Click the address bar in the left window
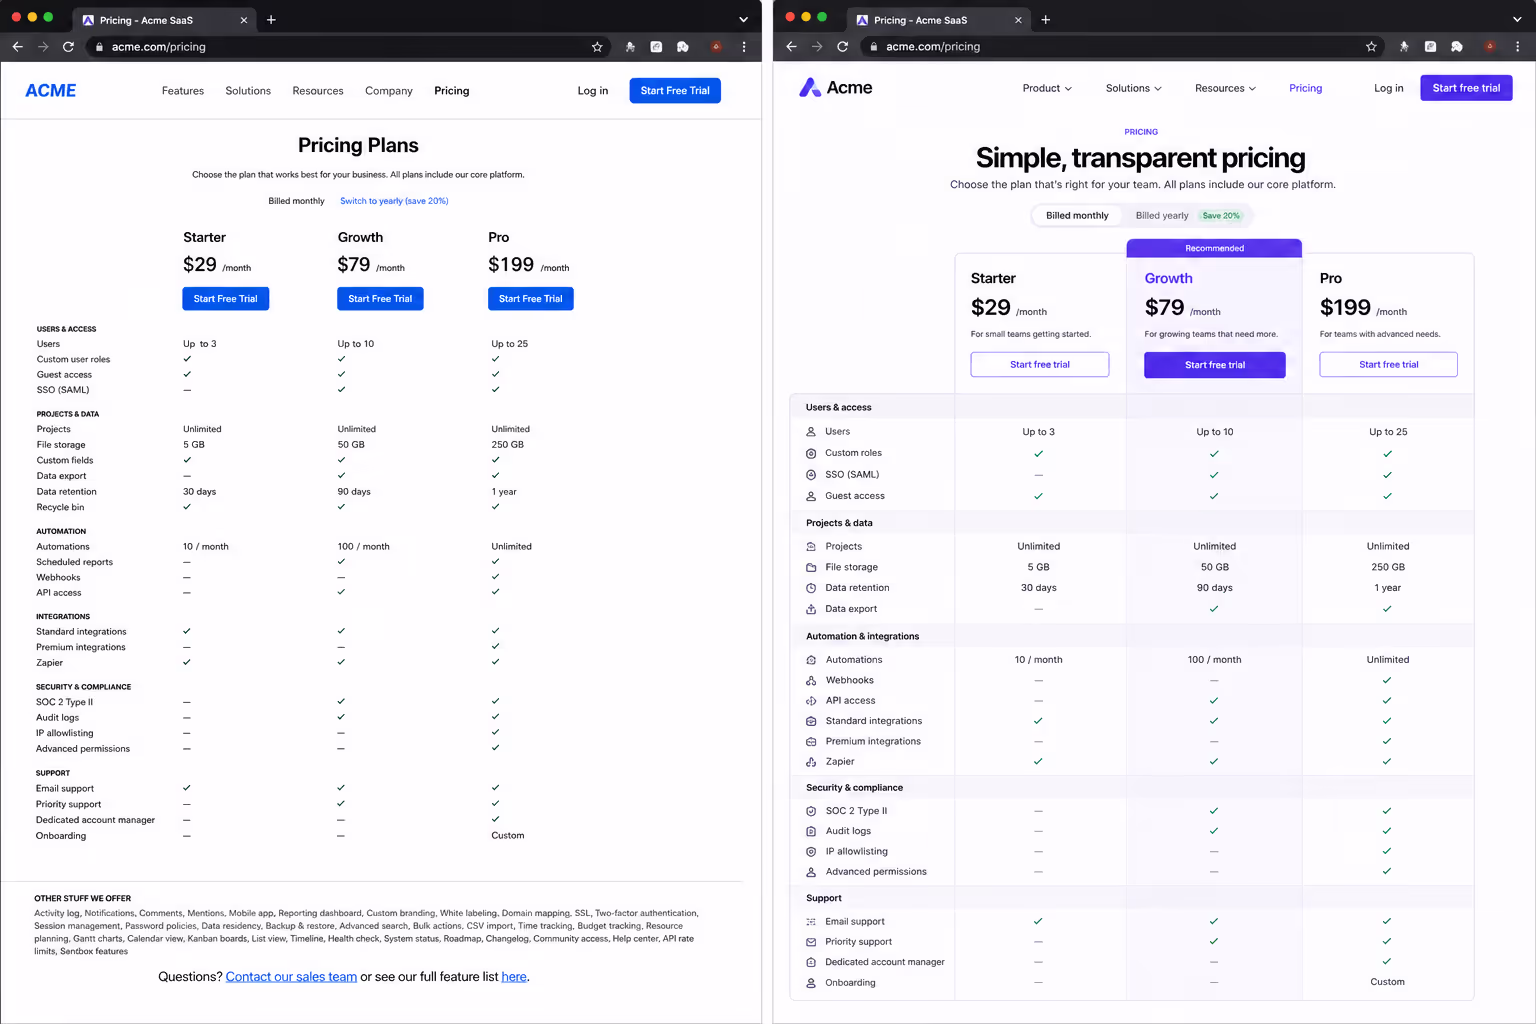The width and height of the screenshot is (1536, 1024). click(350, 46)
